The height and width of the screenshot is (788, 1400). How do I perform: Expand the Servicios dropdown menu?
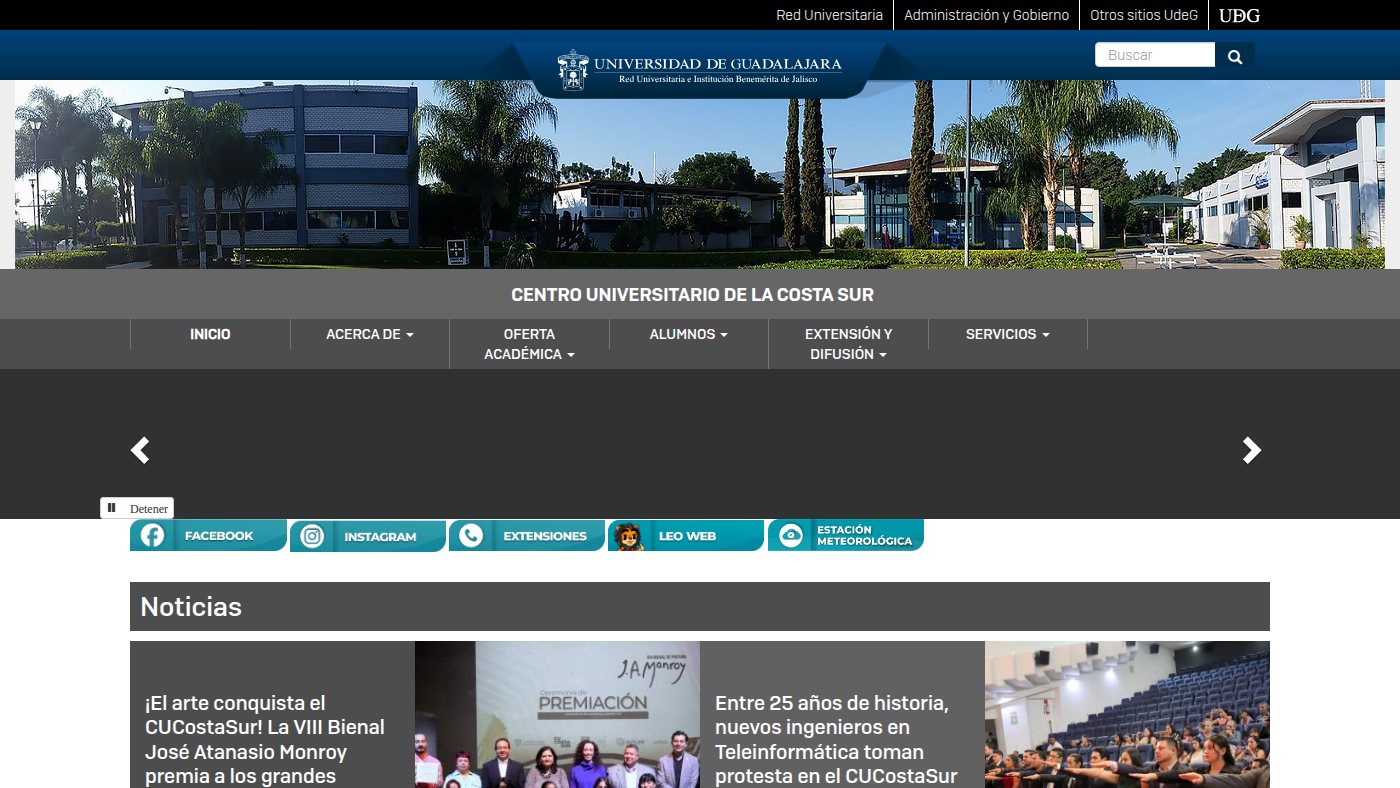pos(1007,334)
